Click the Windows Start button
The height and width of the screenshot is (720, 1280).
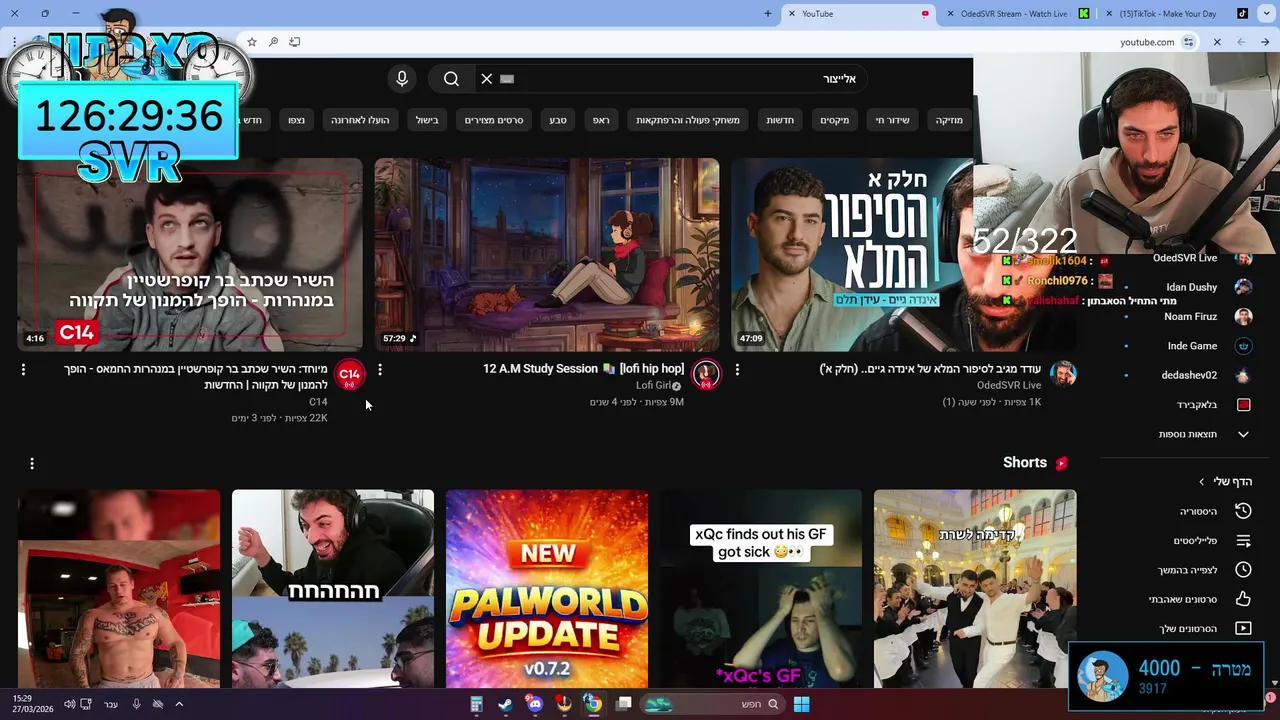[x=801, y=704]
